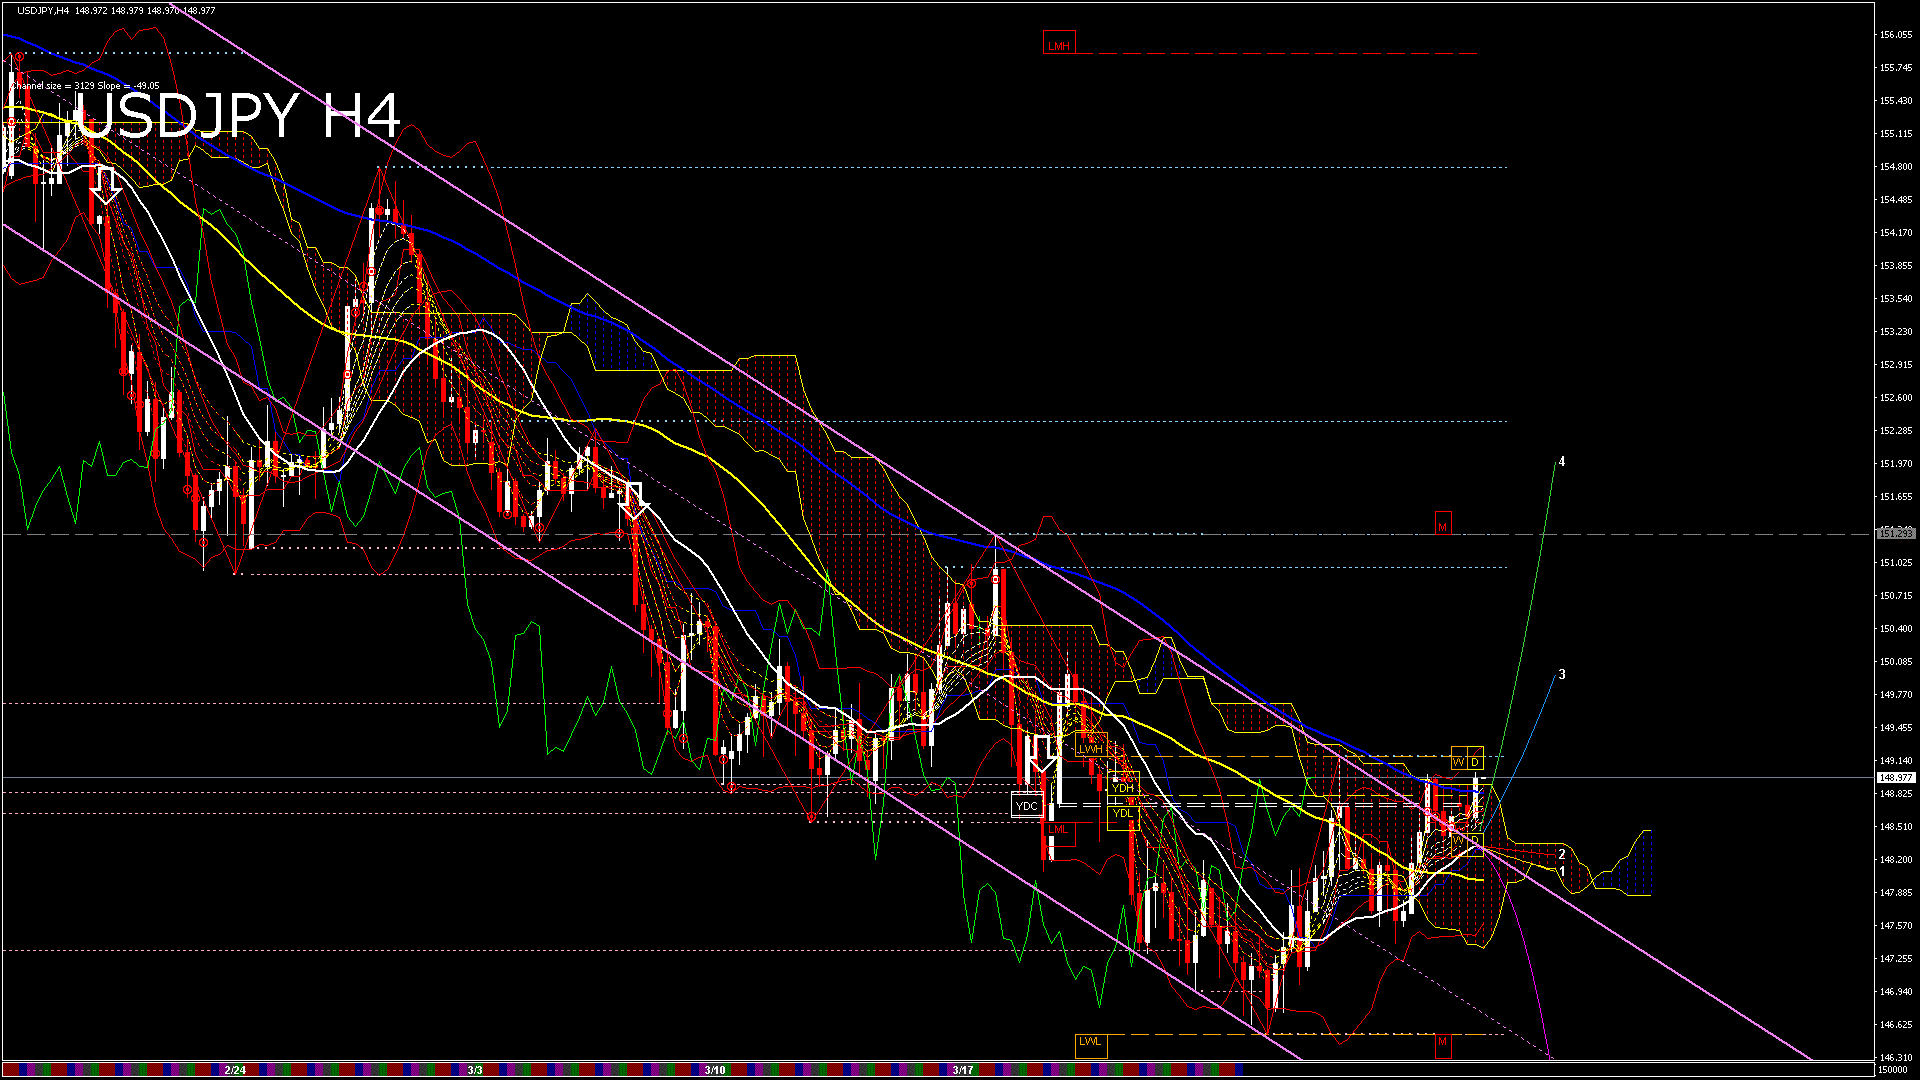Click the down arrow above YDC label
This screenshot has width=1920, height=1080.
pyautogui.click(x=1043, y=755)
